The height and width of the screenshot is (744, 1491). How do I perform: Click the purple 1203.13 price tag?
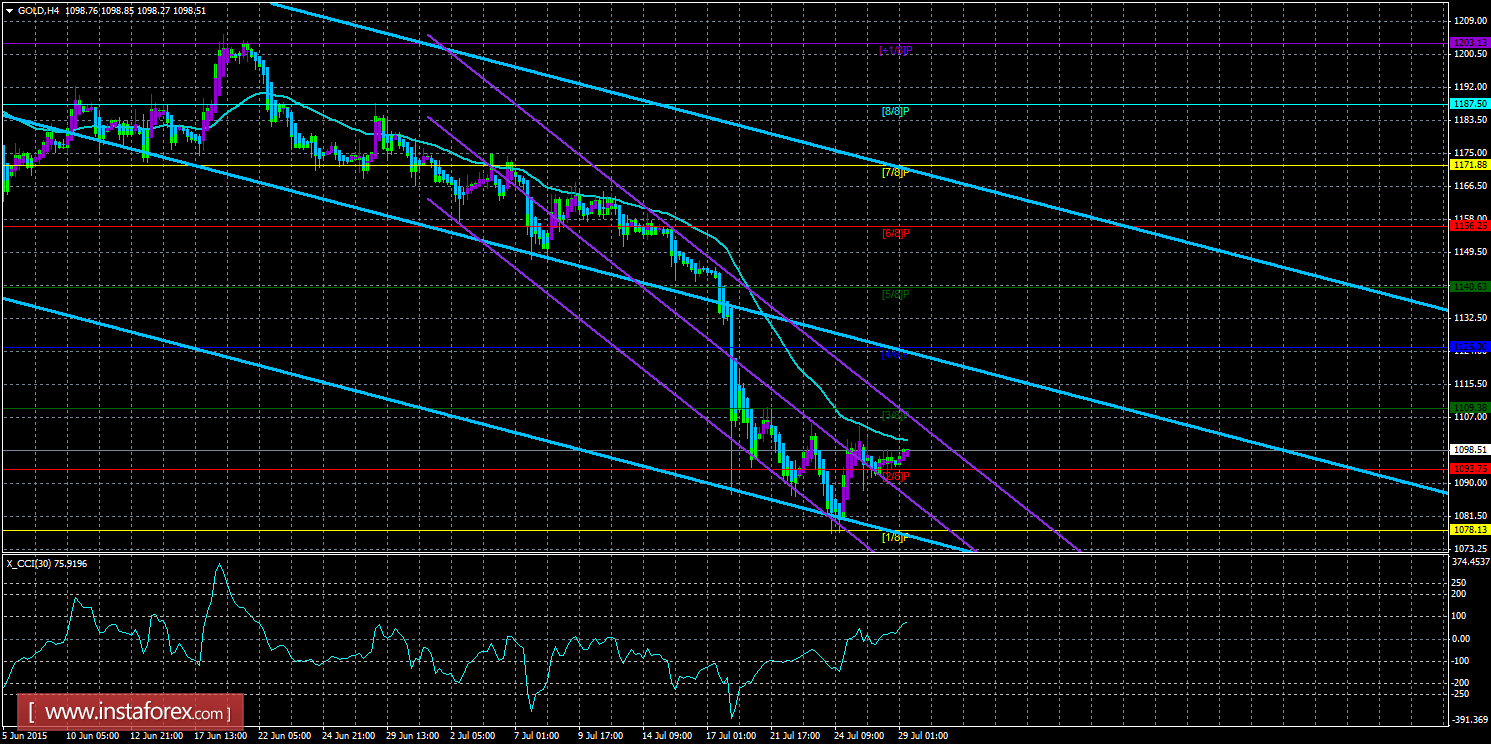[1469, 43]
